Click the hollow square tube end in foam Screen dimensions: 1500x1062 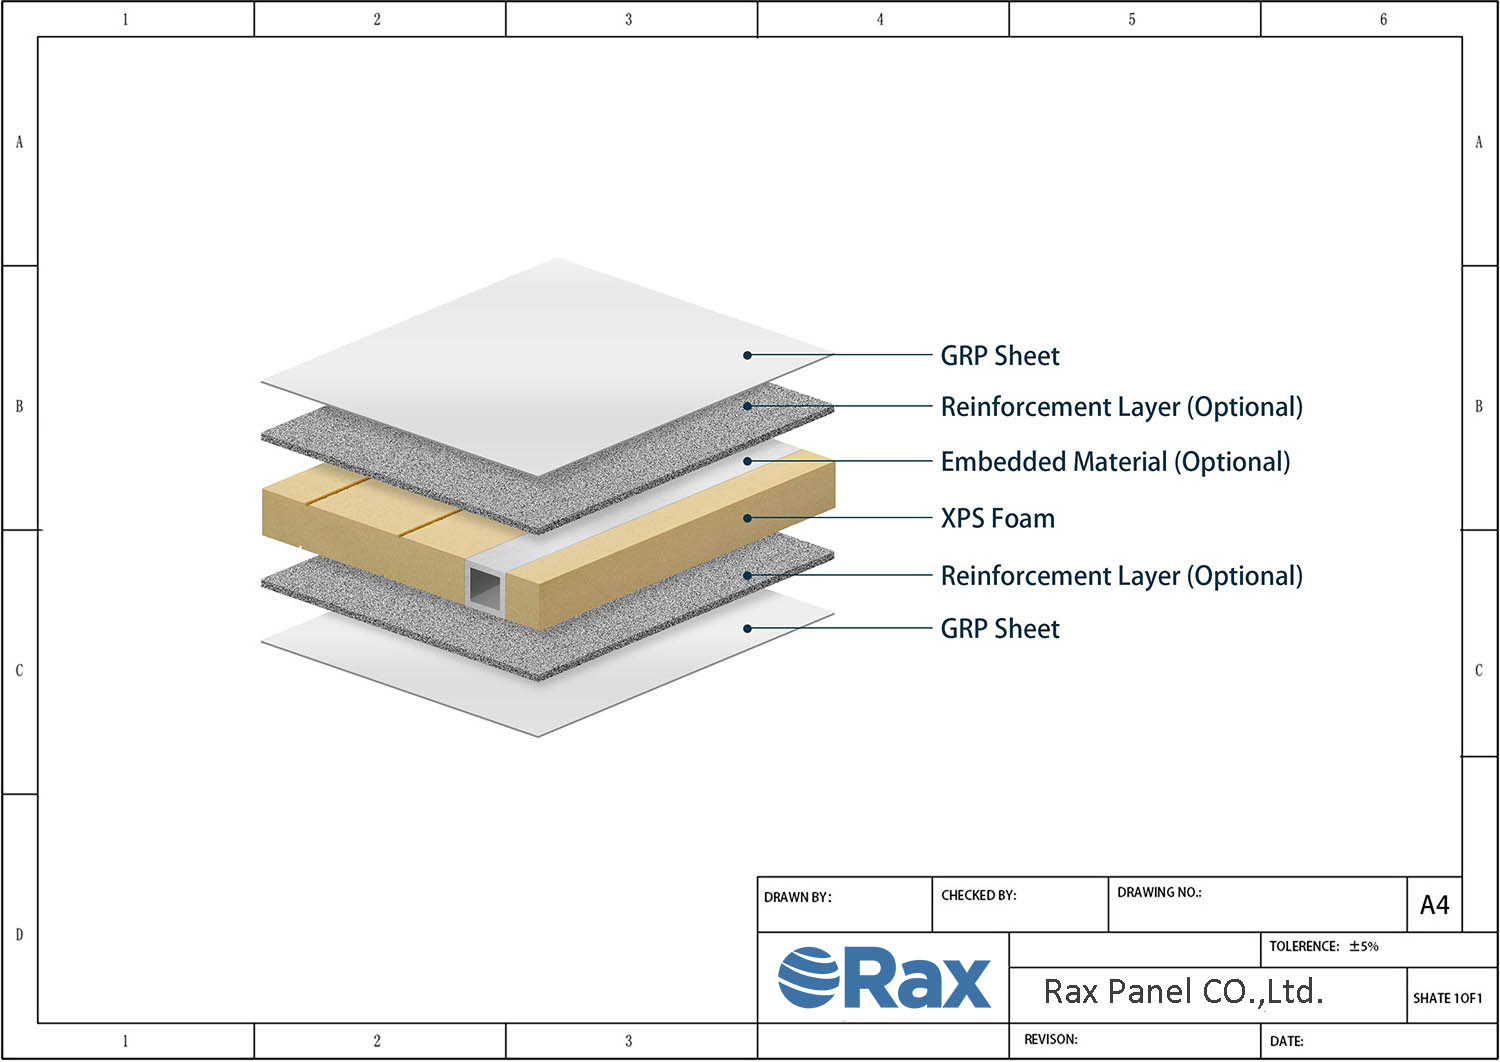[485, 585]
